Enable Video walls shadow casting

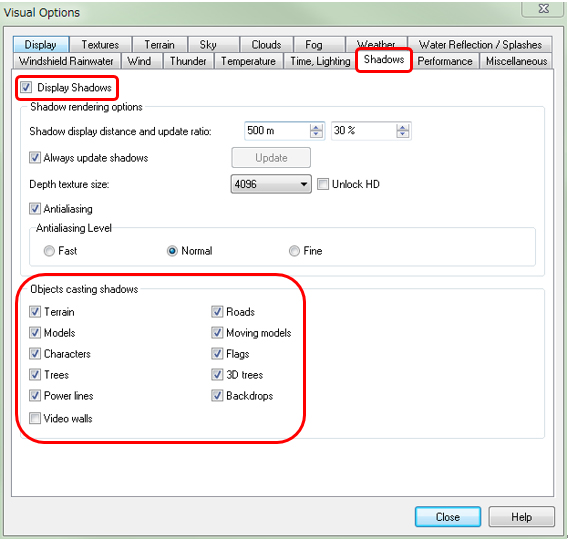point(35,418)
